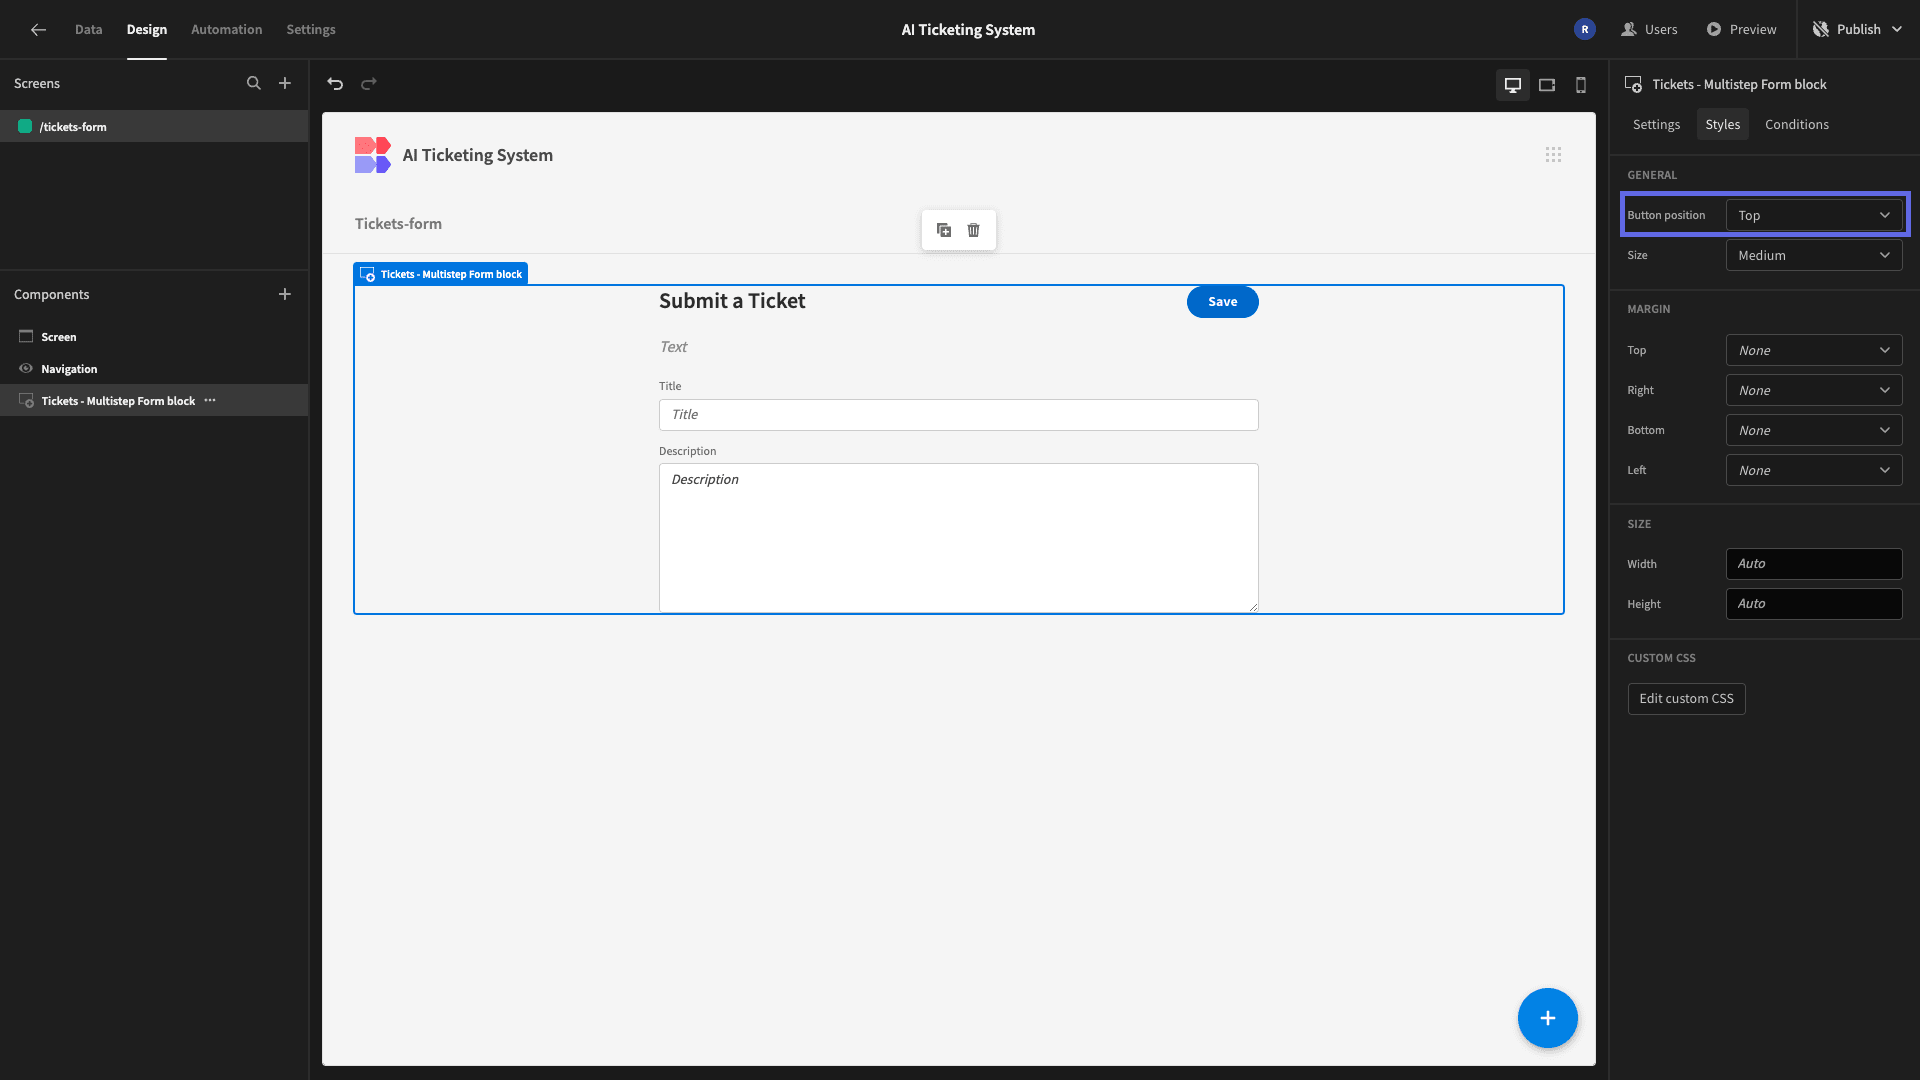The image size is (1920, 1080).
Task: Open the margin Bottom dropdown
Action: pyautogui.click(x=1814, y=430)
